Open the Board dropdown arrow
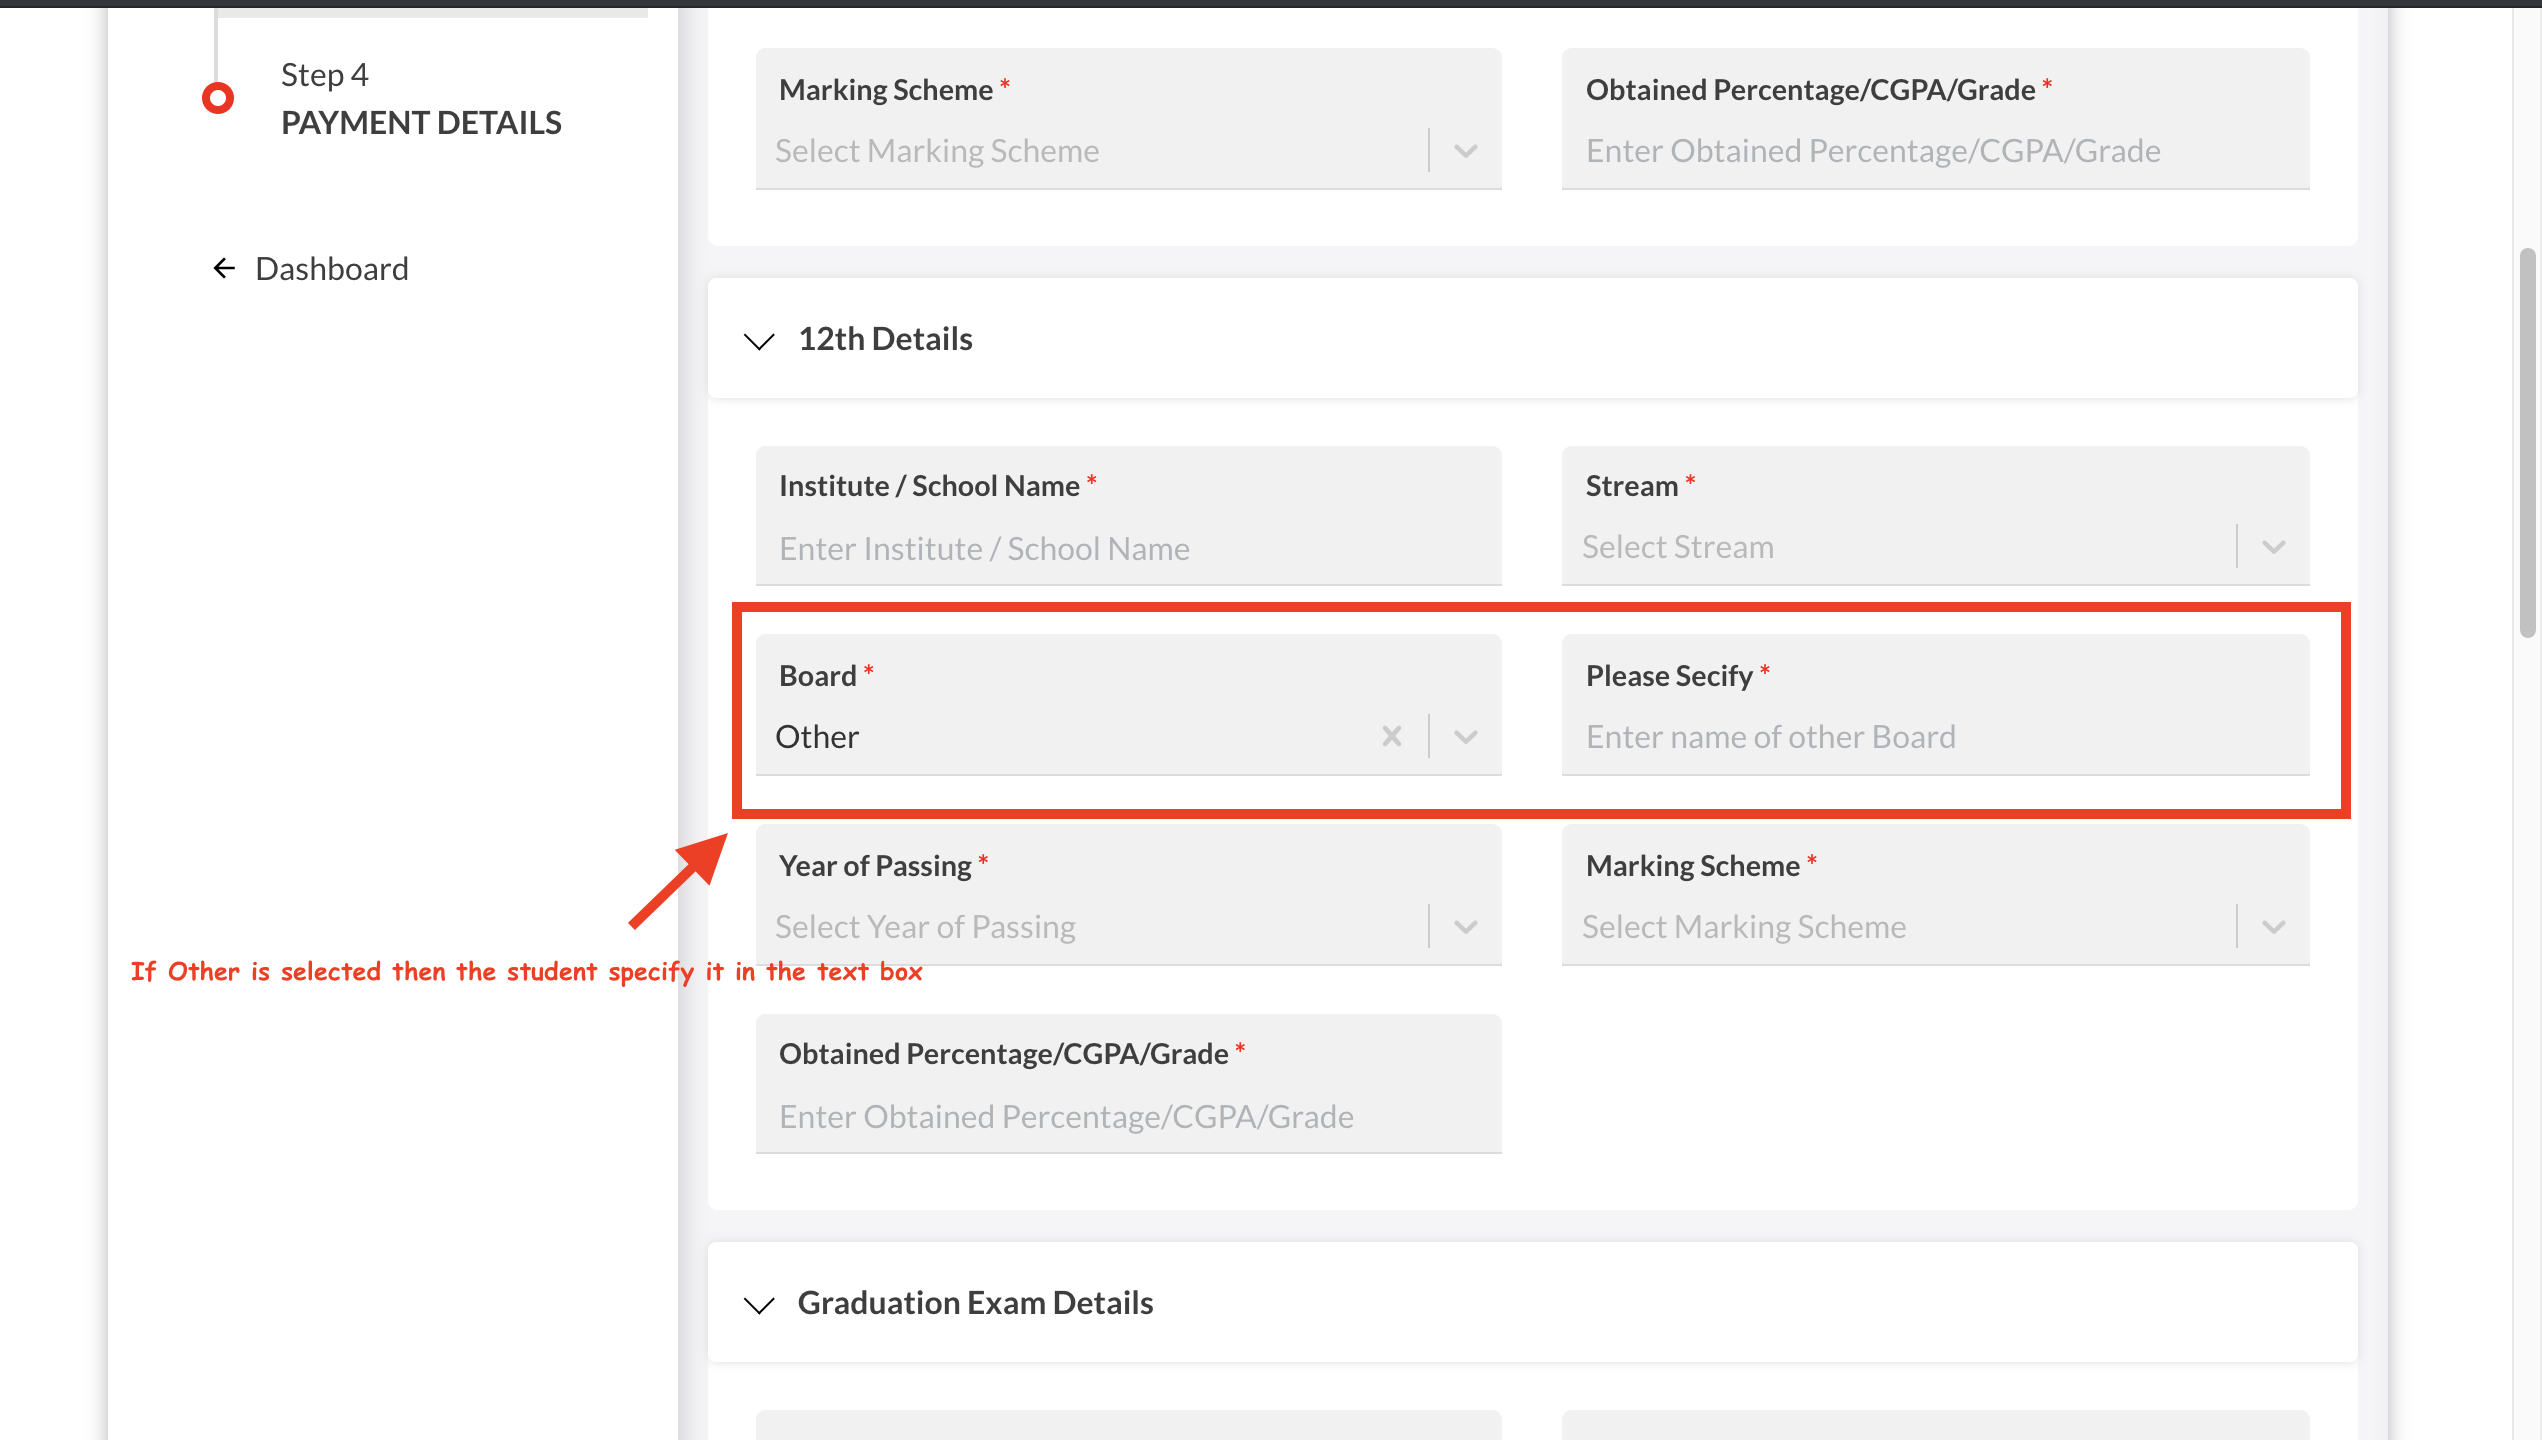Image resolution: width=2542 pixels, height=1440 pixels. [x=1466, y=737]
